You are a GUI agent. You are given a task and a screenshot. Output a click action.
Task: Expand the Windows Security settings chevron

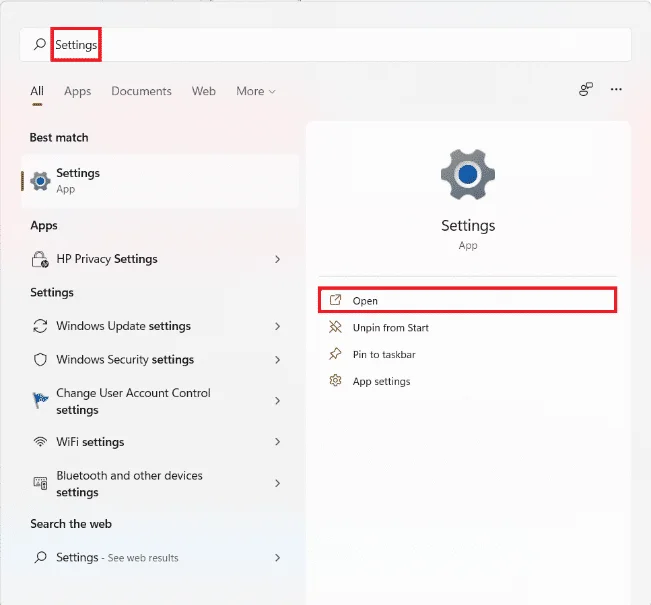pos(277,360)
